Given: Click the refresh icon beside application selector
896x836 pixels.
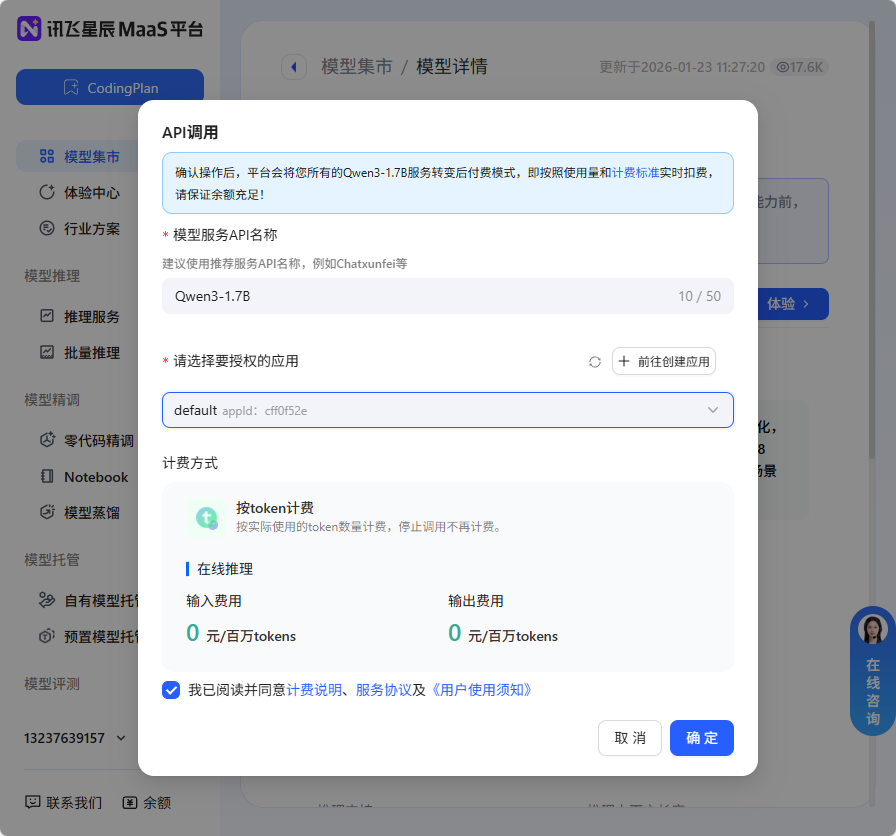Looking at the screenshot, I should tap(595, 362).
